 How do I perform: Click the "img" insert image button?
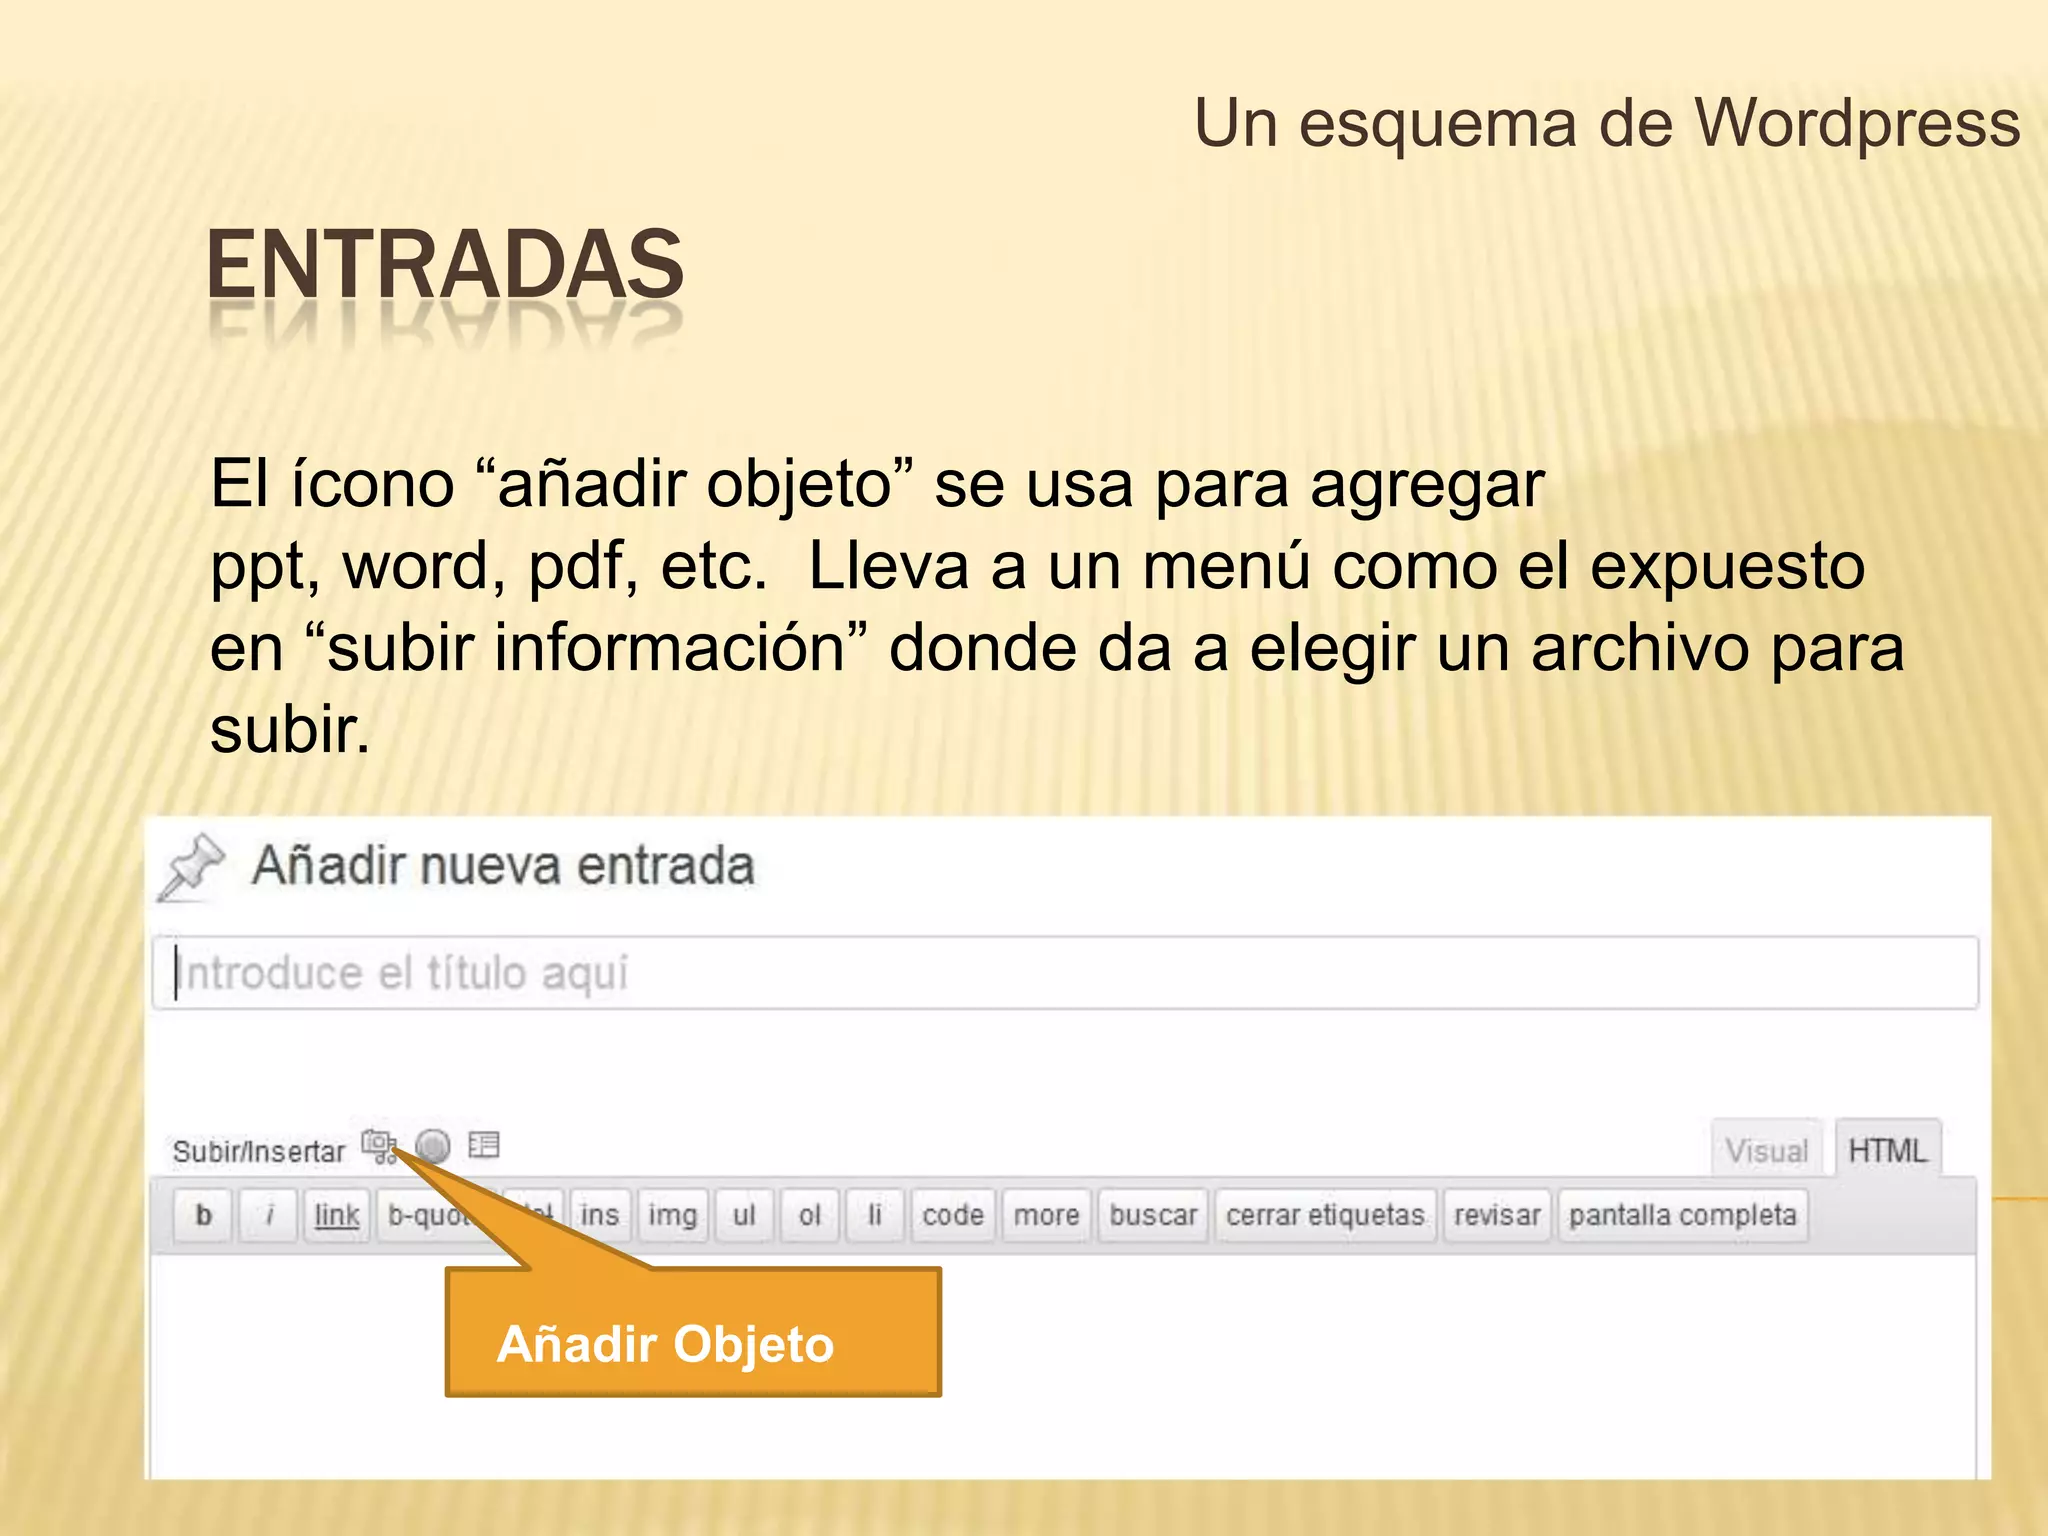(673, 1215)
